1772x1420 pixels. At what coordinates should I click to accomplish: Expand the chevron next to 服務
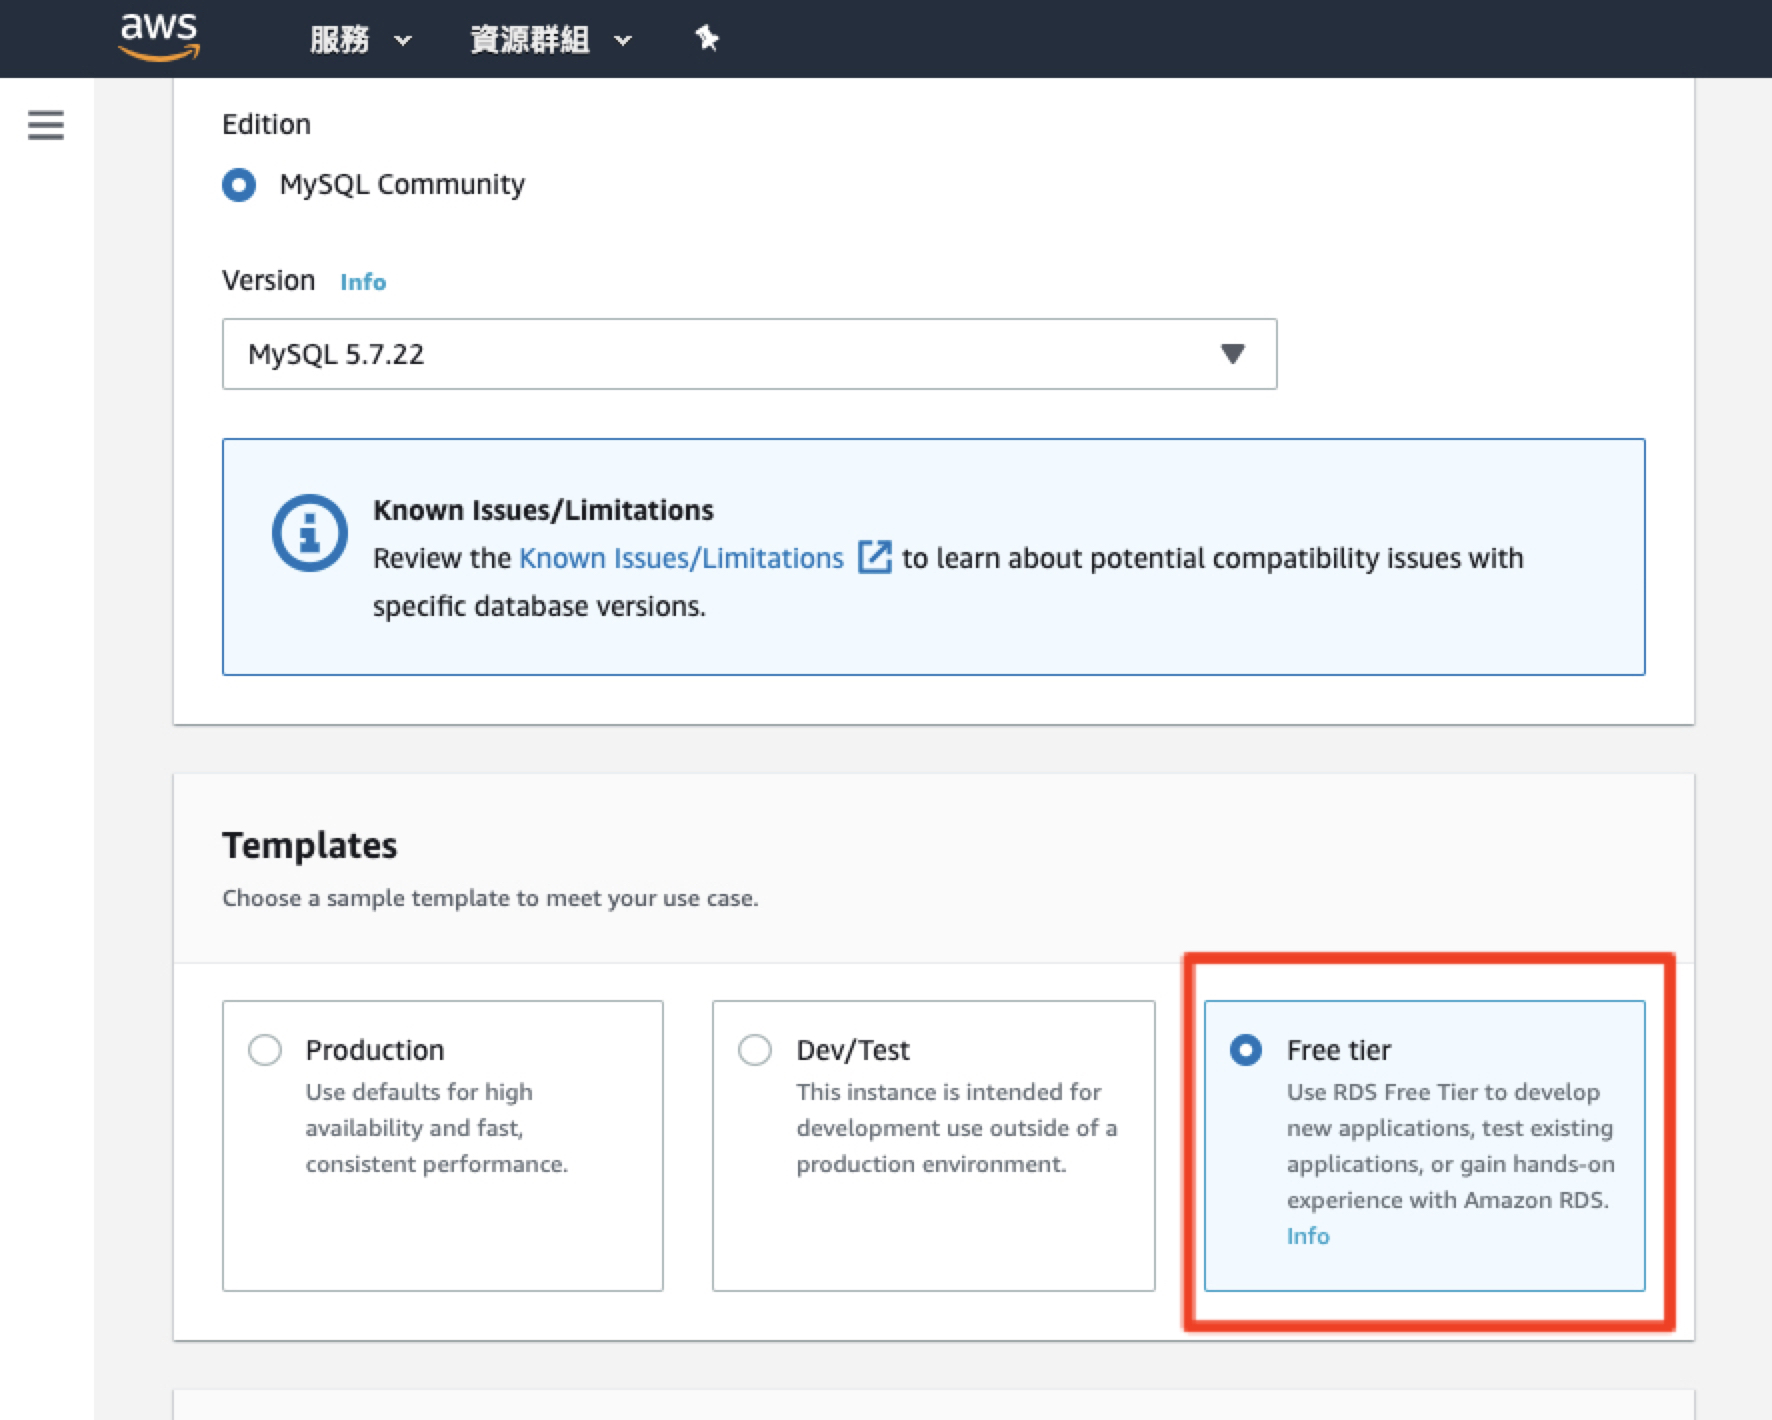[x=403, y=41]
